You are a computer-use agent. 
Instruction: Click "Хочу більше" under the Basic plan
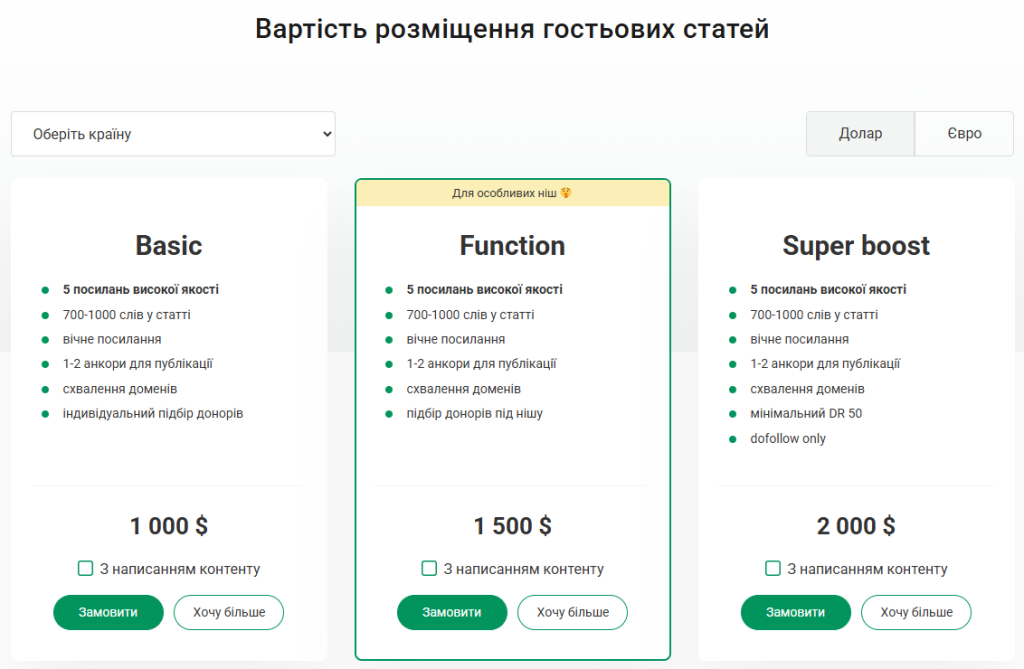(229, 612)
